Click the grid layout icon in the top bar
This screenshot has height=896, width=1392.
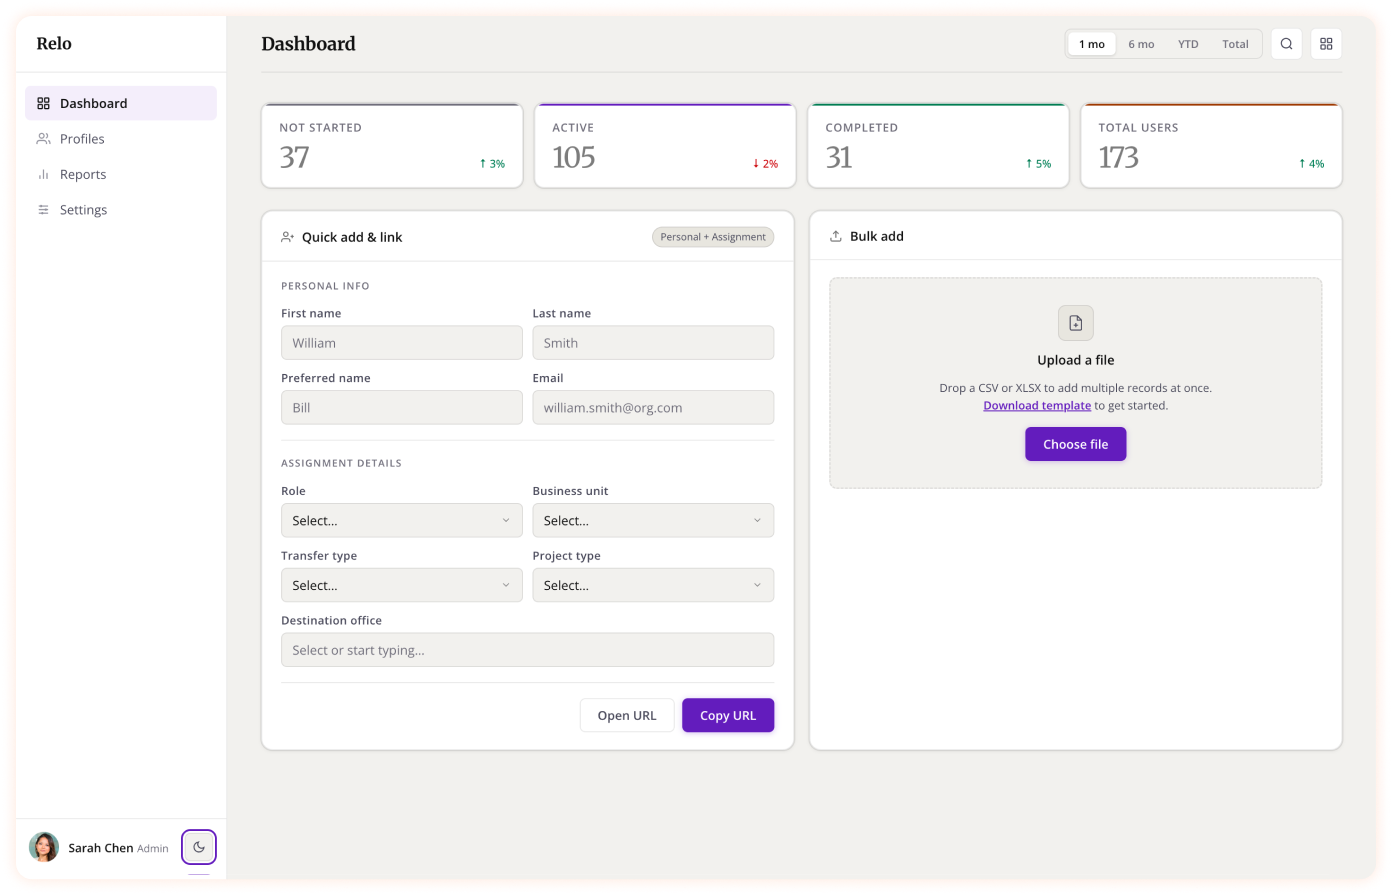1326,44
